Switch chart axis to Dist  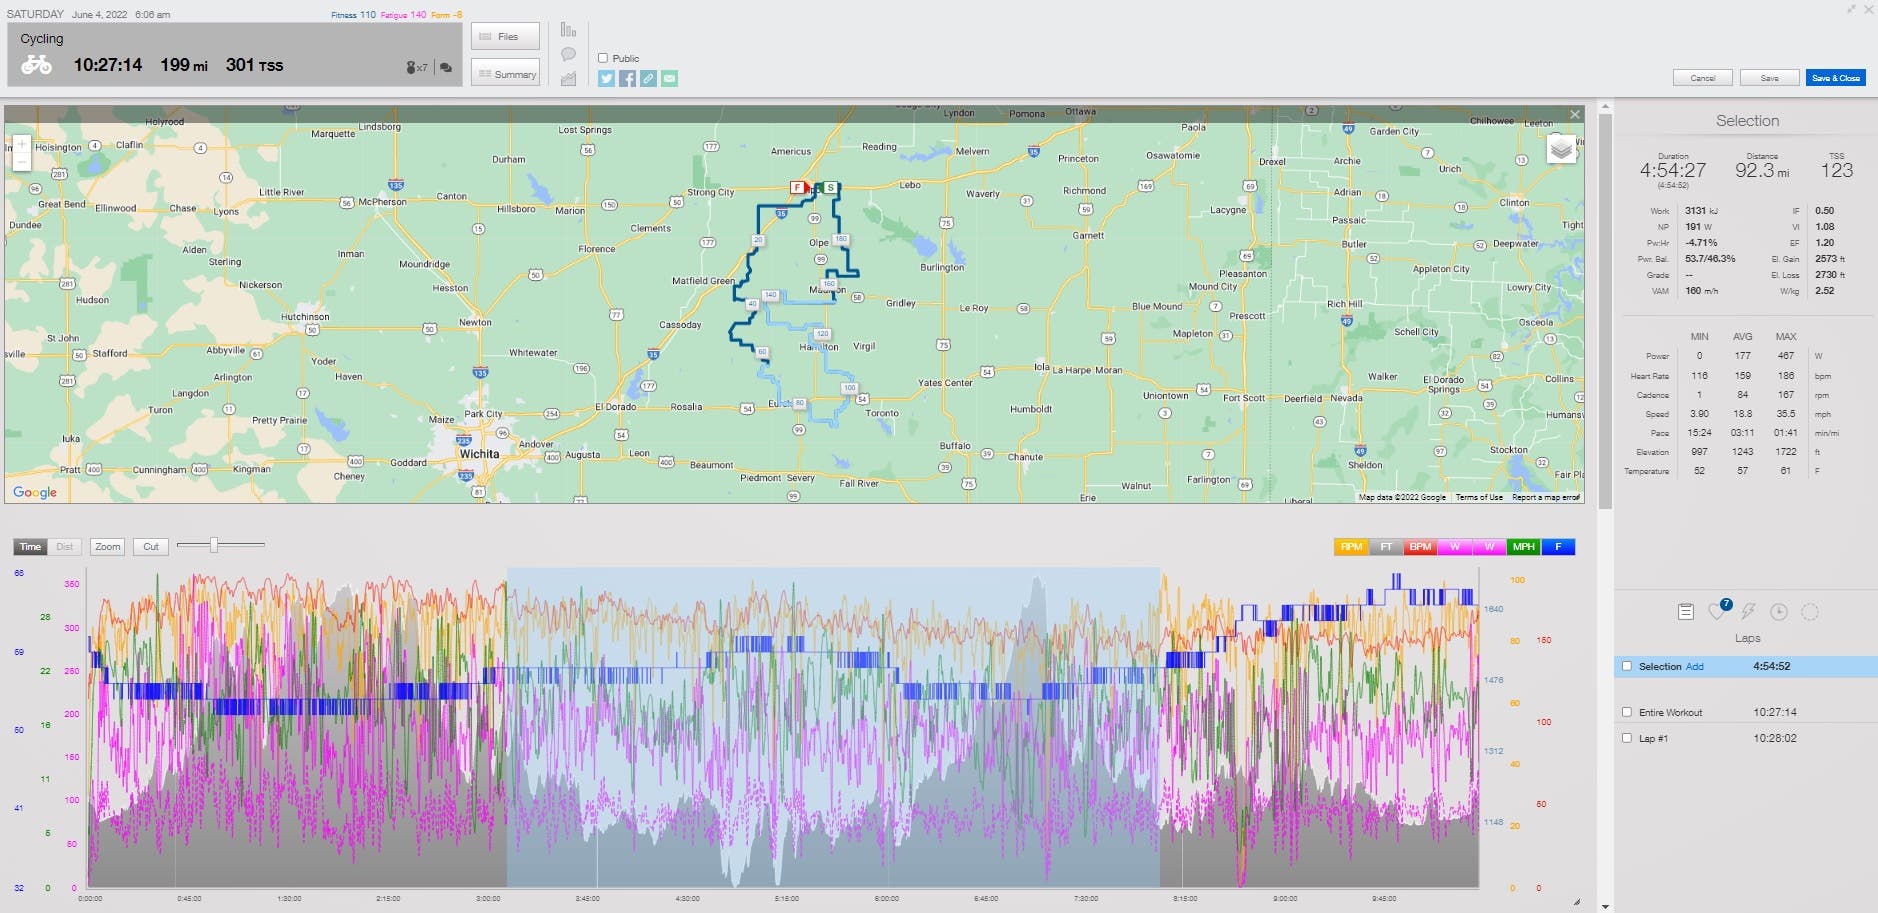pos(65,547)
